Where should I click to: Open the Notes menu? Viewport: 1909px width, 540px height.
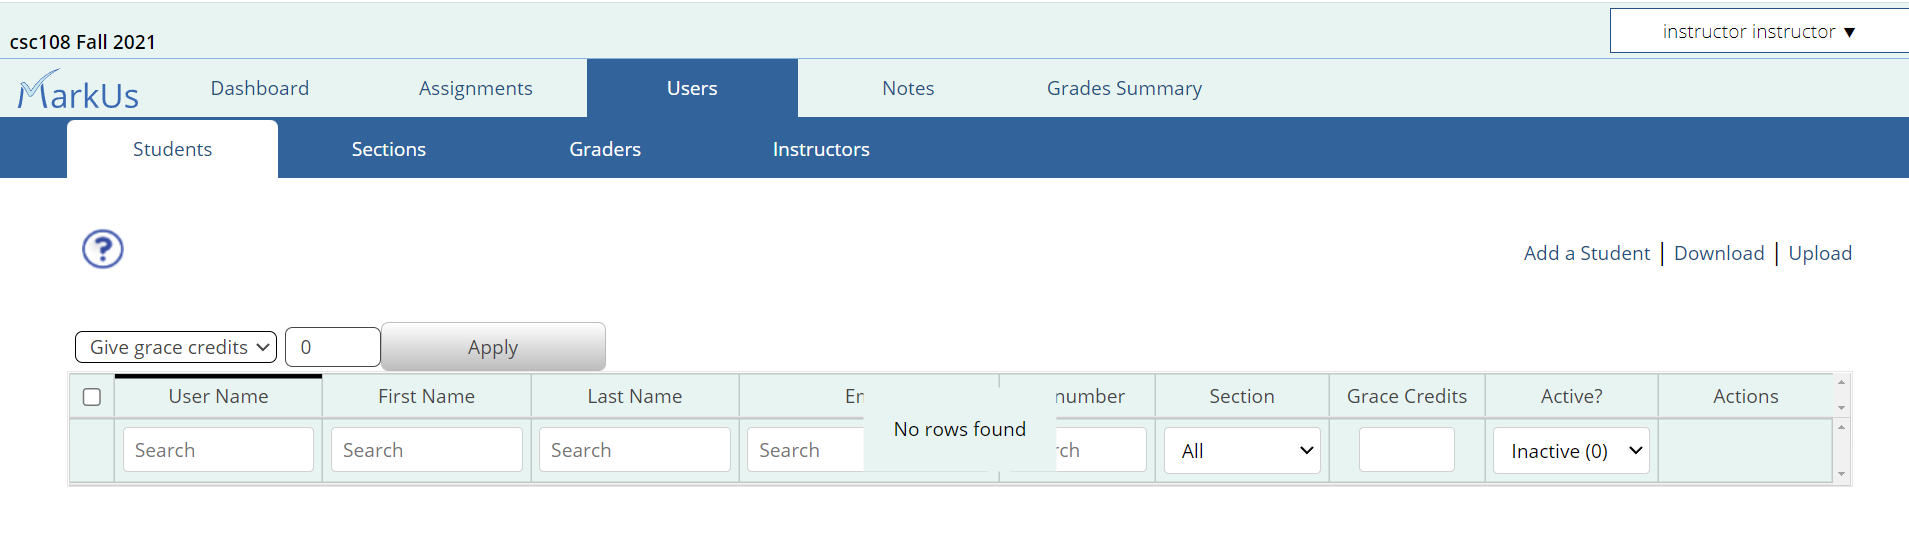(908, 88)
